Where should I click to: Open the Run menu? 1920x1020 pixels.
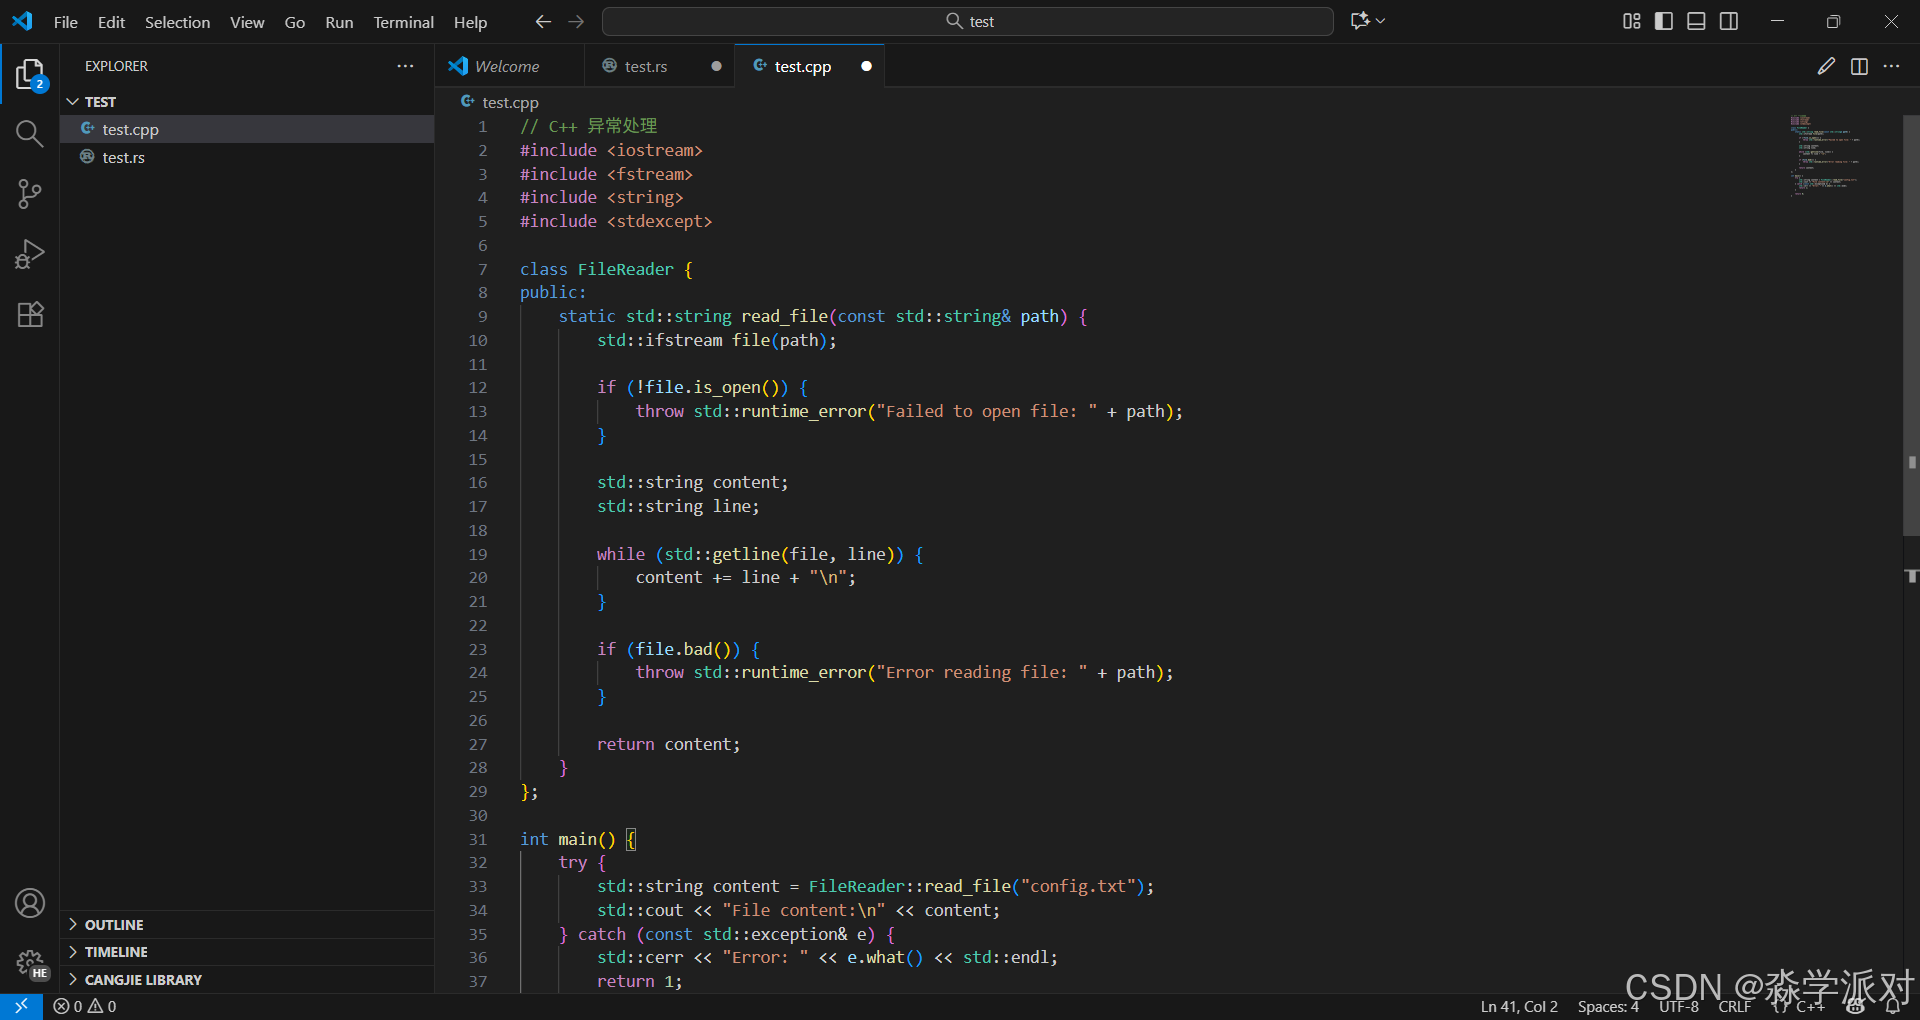click(339, 22)
